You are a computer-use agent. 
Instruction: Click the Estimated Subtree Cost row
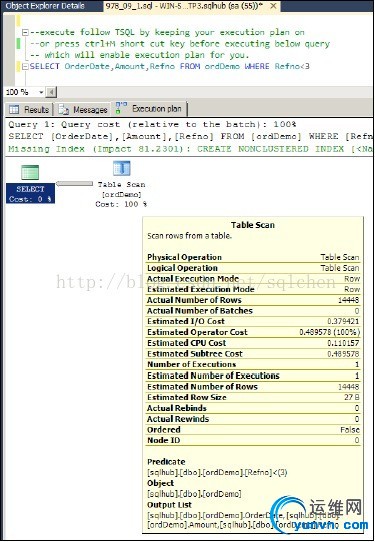(x=253, y=354)
